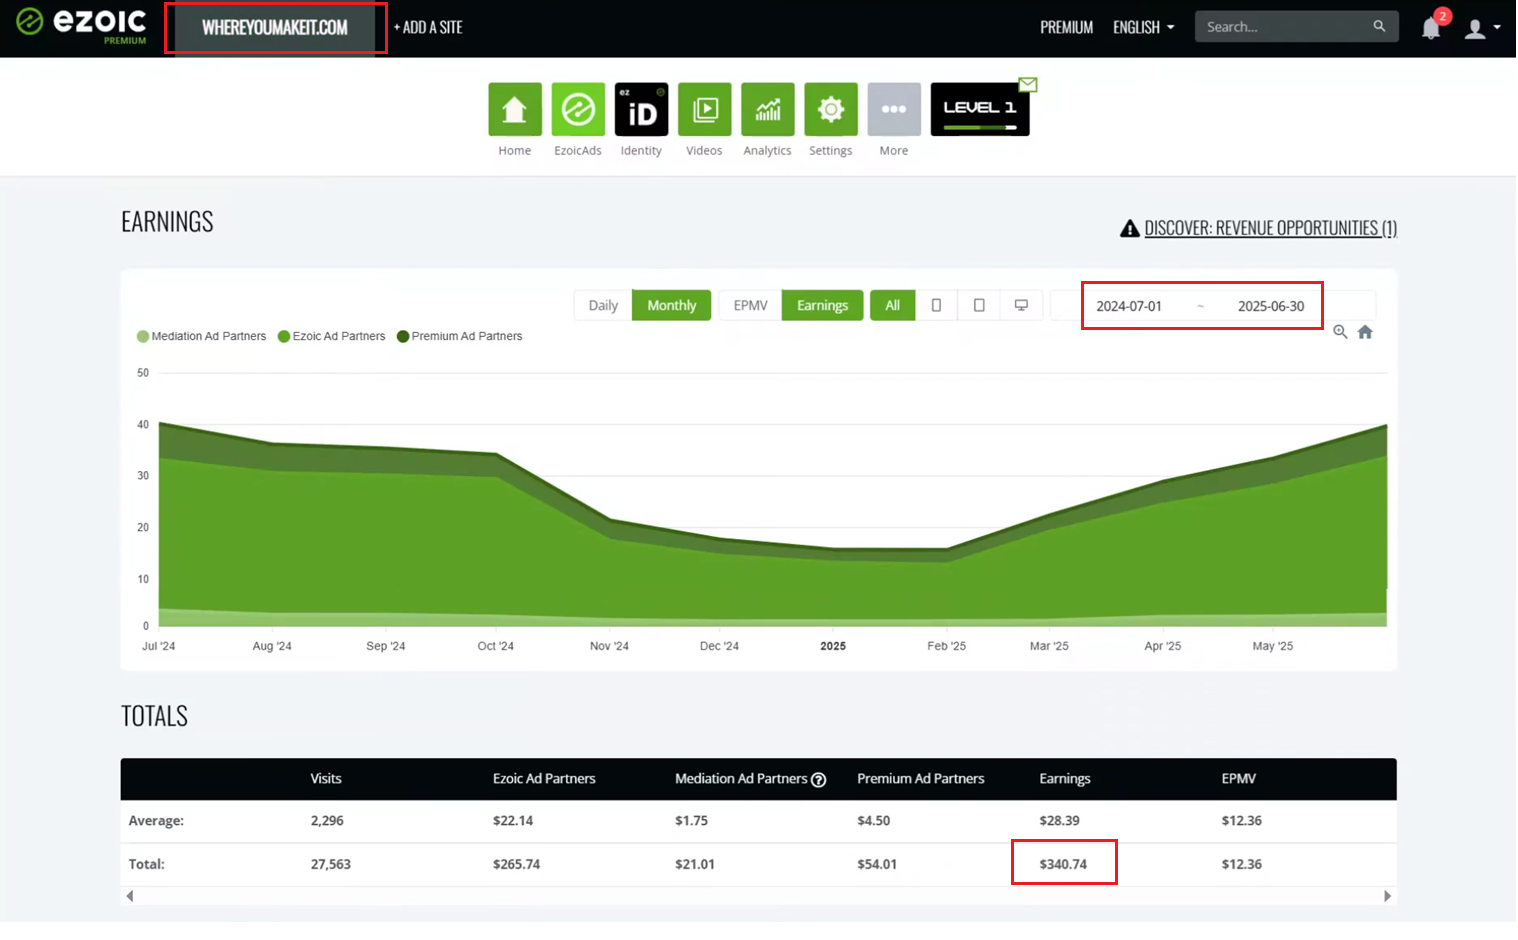Switch chart to Daily view

[x=603, y=305]
